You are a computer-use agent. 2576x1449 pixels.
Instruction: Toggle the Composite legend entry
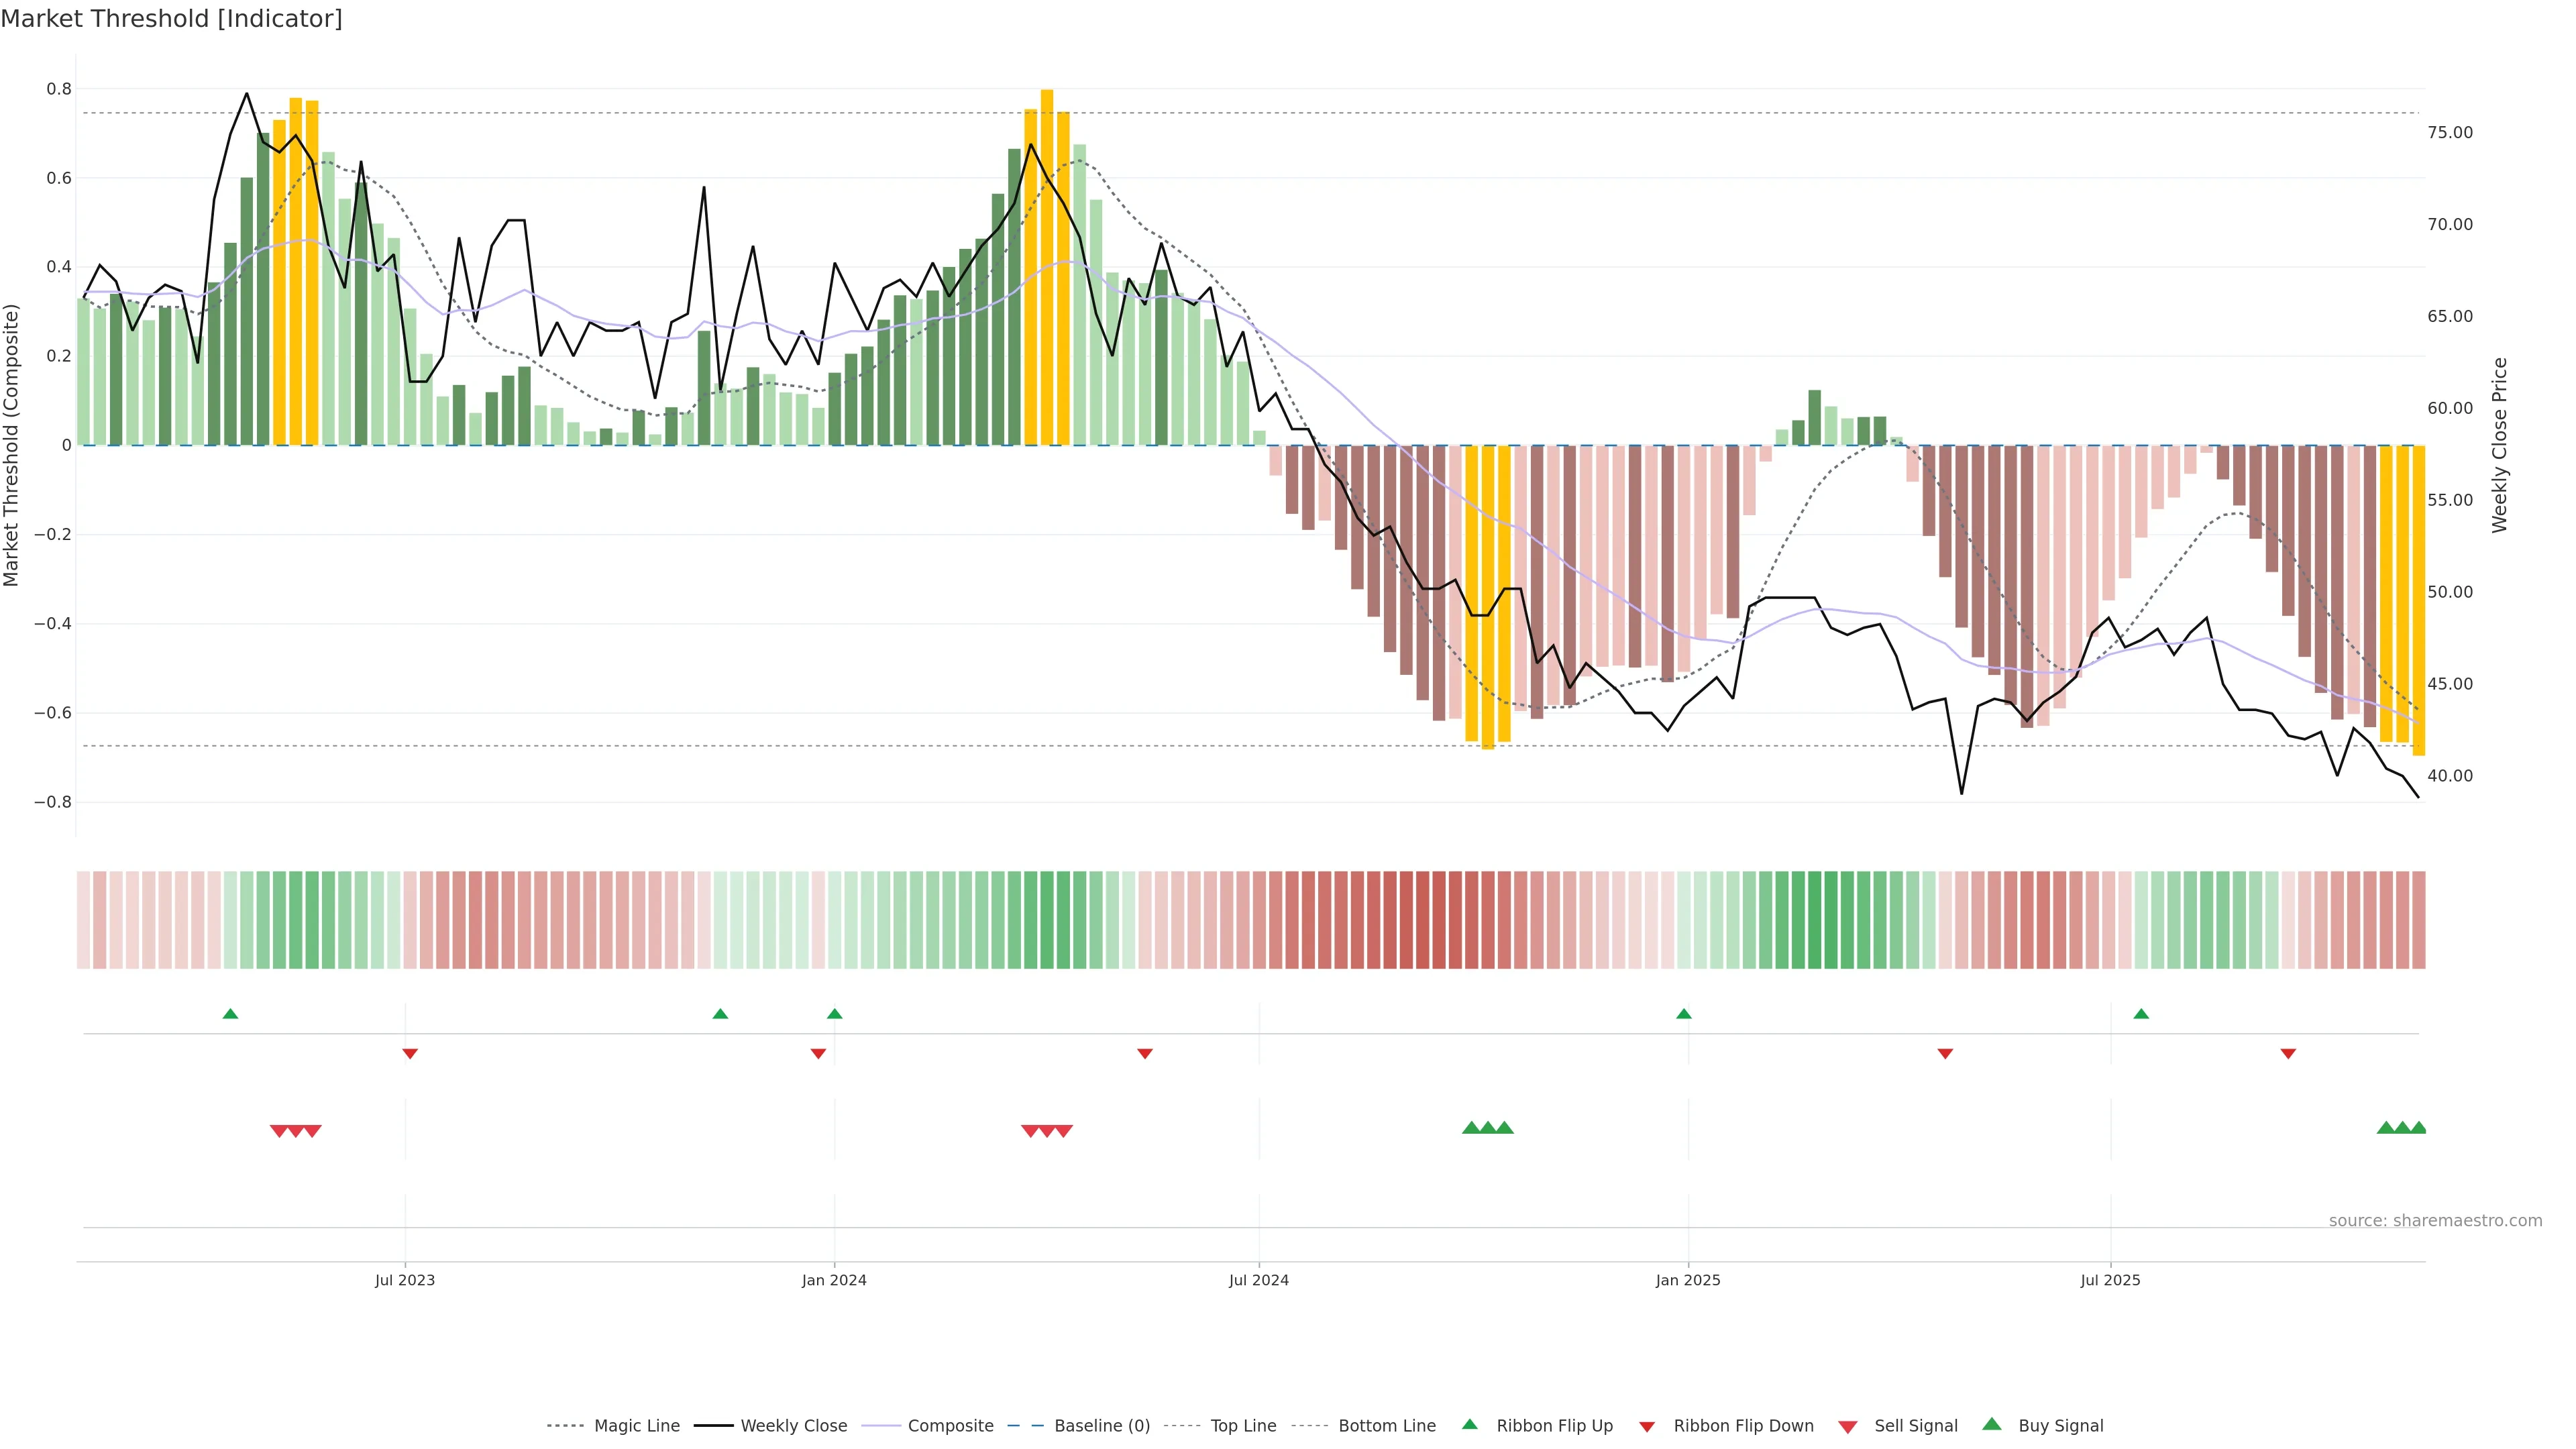point(950,1426)
